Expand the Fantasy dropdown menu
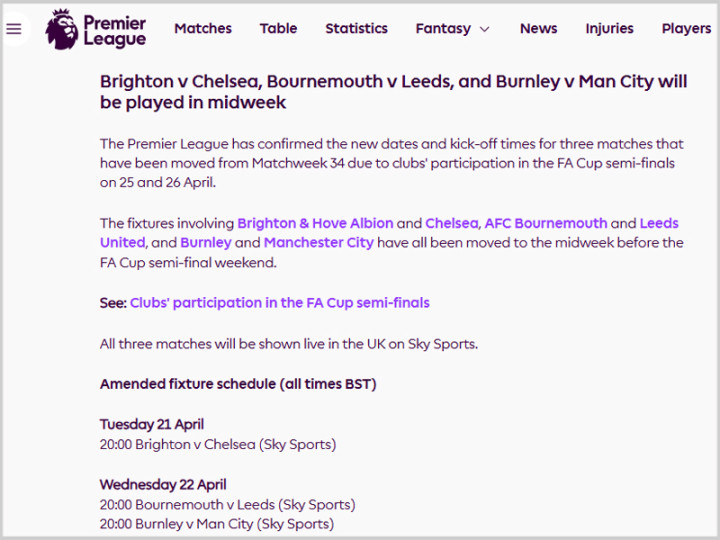Image resolution: width=720 pixels, height=540 pixels. tap(453, 29)
